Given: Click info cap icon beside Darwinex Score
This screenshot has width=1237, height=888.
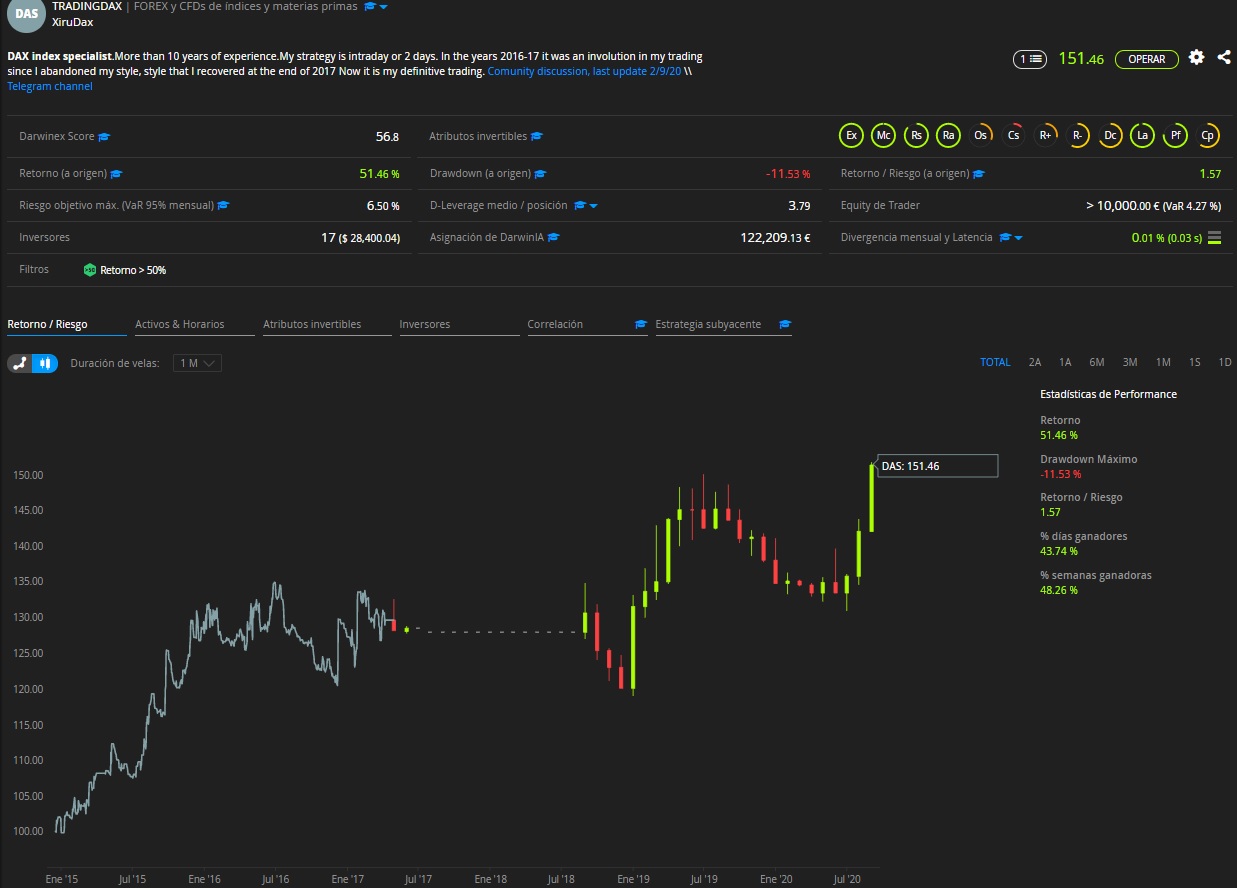Looking at the screenshot, I should pyautogui.click(x=104, y=137).
